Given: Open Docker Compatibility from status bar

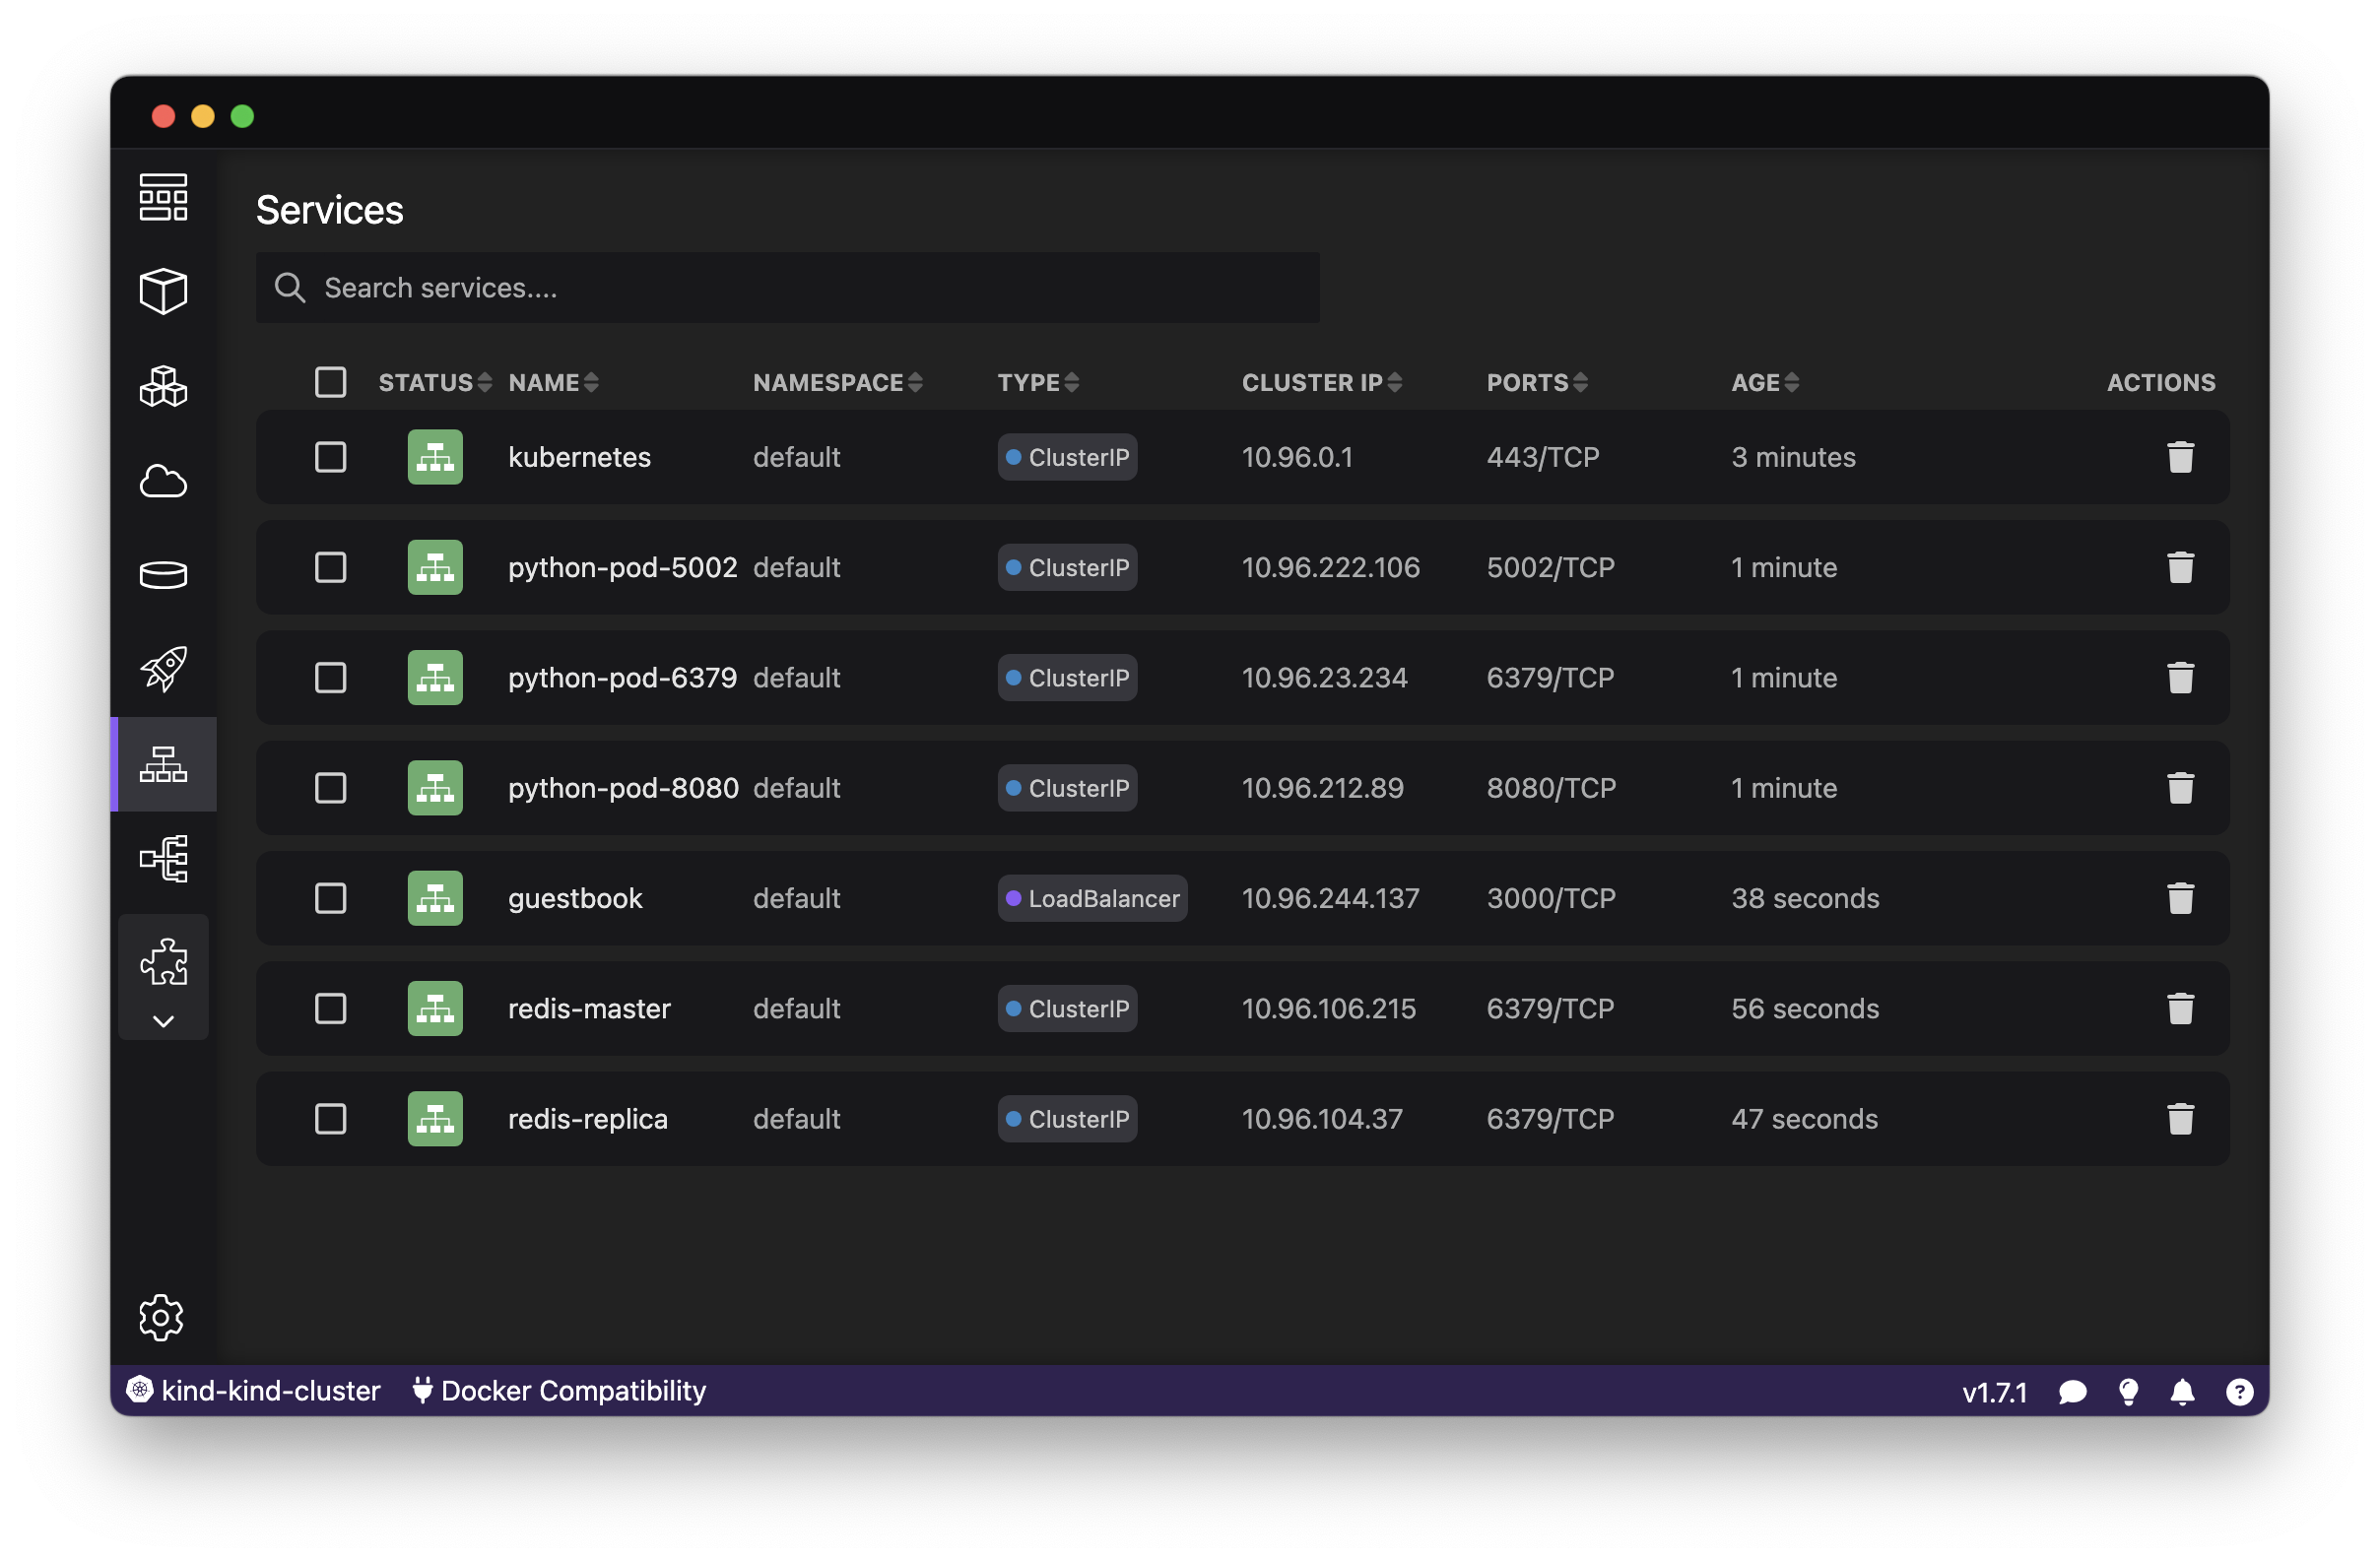Looking at the screenshot, I should pos(560,1391).
